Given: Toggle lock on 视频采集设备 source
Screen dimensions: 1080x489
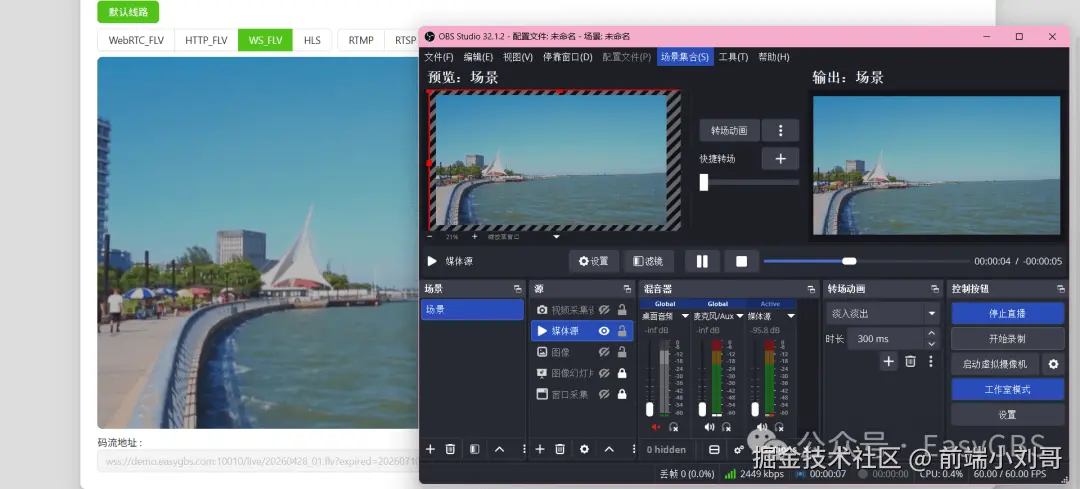Looking at the screenshot, I should pos(622,310).
